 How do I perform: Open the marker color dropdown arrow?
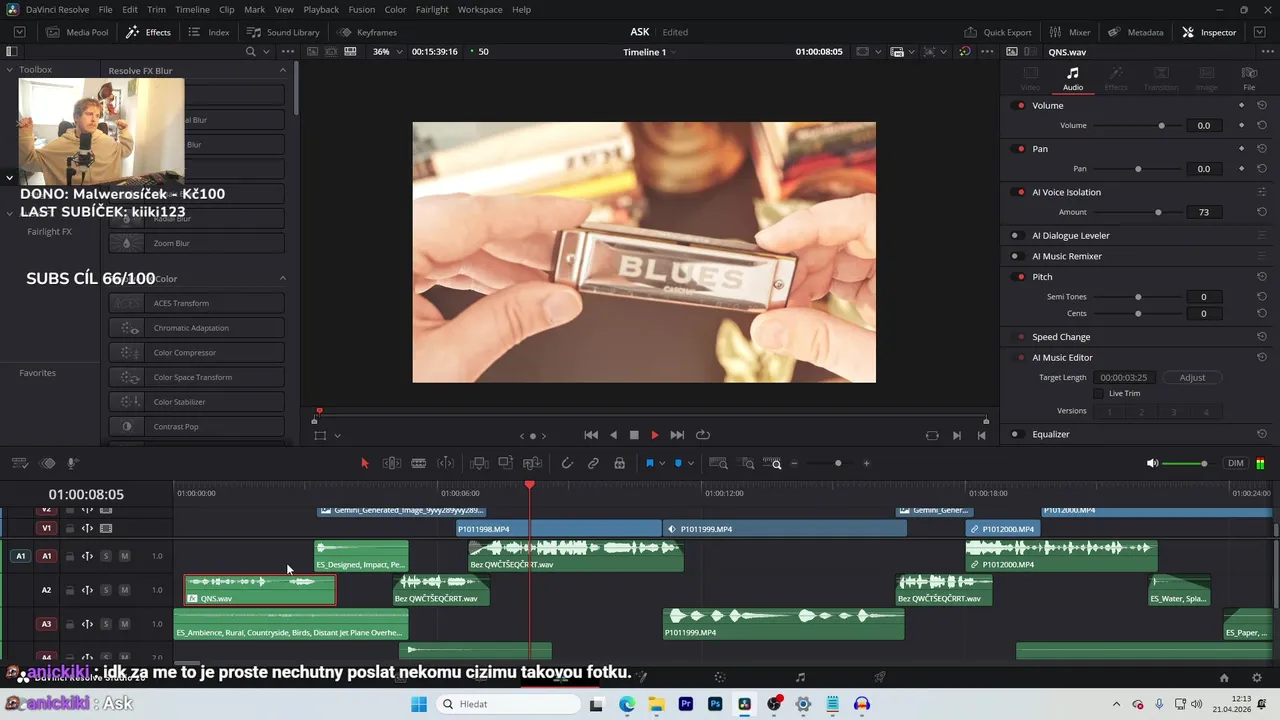[691, 463]
